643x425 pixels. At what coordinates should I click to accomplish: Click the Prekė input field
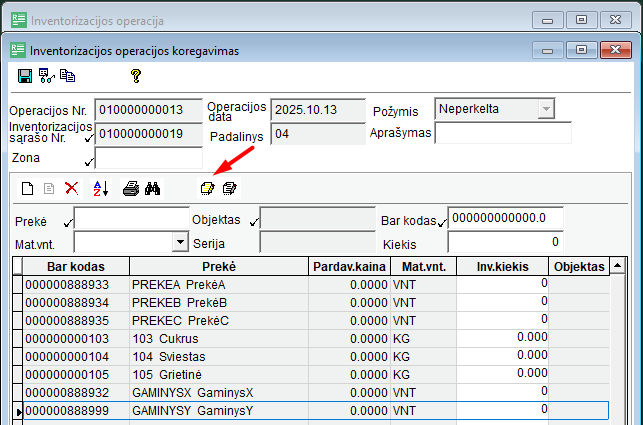(x=130, y=218)
